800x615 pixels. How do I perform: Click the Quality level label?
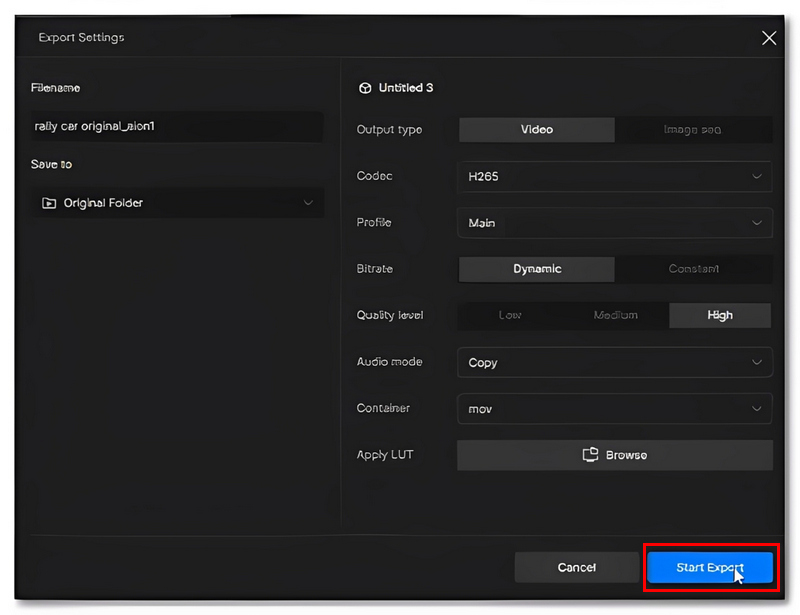coord(390,315)
